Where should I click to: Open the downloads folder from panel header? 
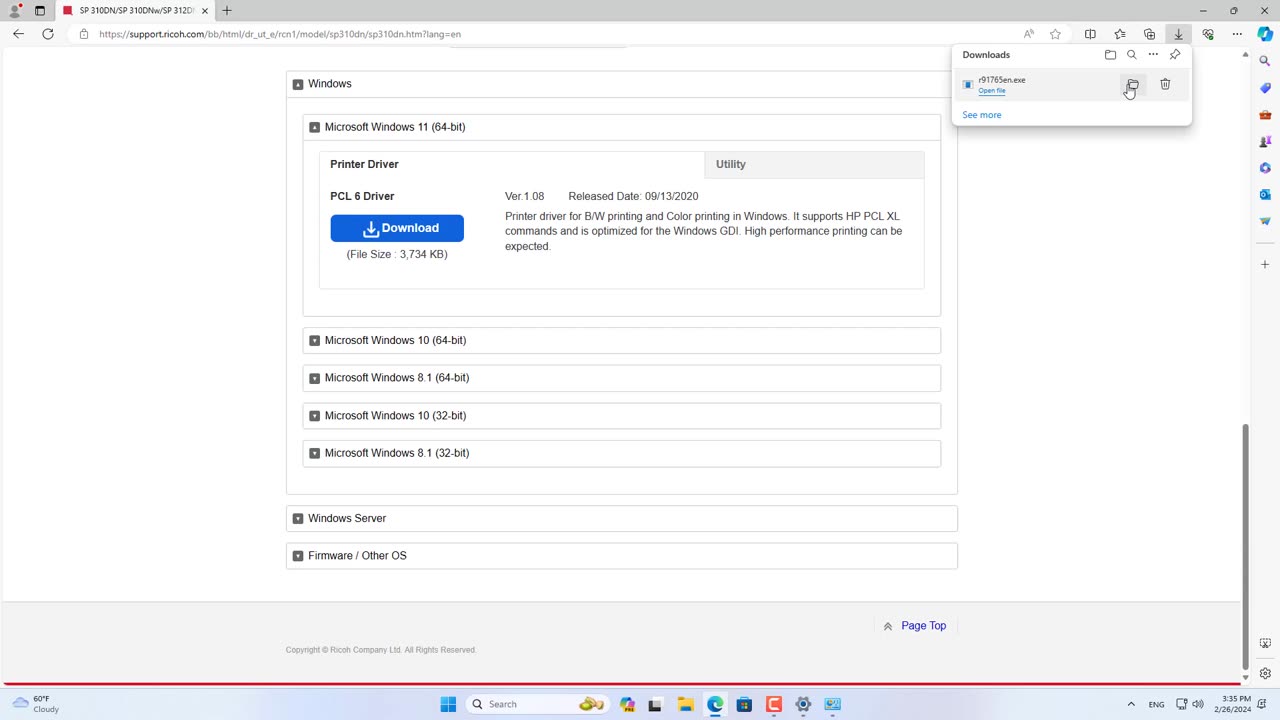[x=1110, y=55]
